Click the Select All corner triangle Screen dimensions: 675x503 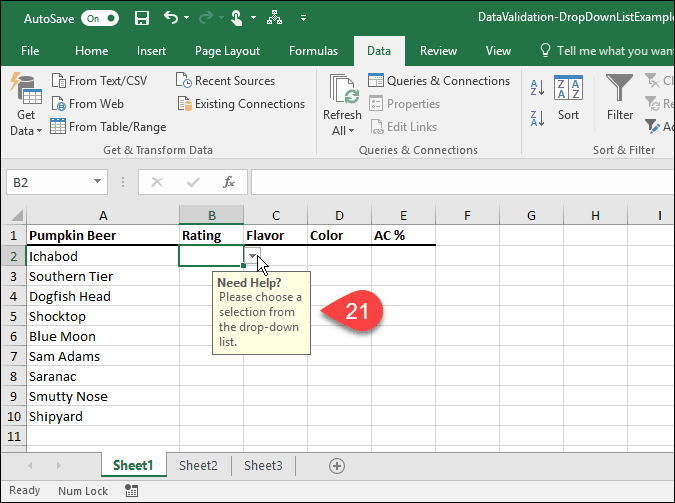17,215
